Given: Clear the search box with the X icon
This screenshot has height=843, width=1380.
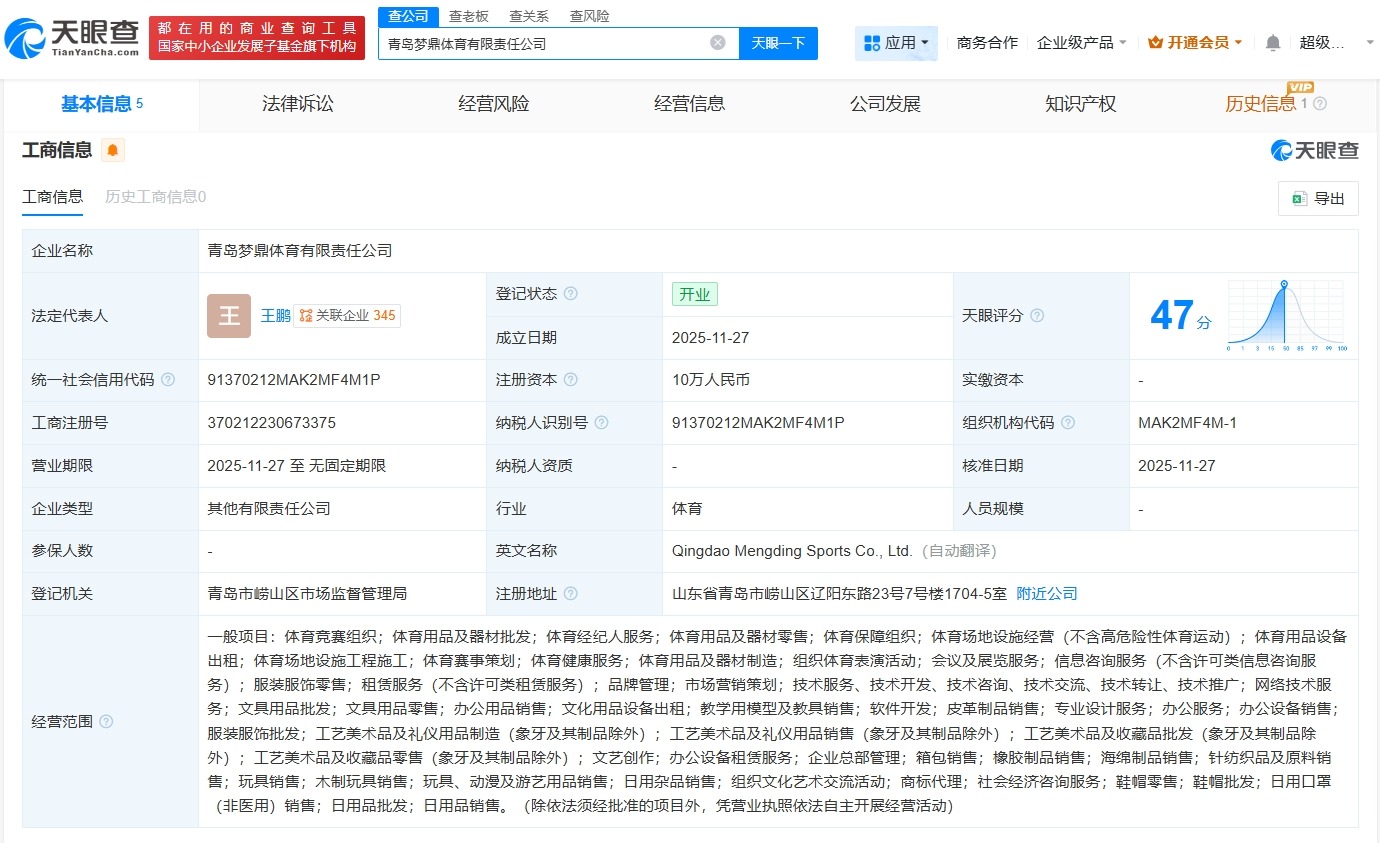Looking at the screenshot, I should [x=716, y=42].
